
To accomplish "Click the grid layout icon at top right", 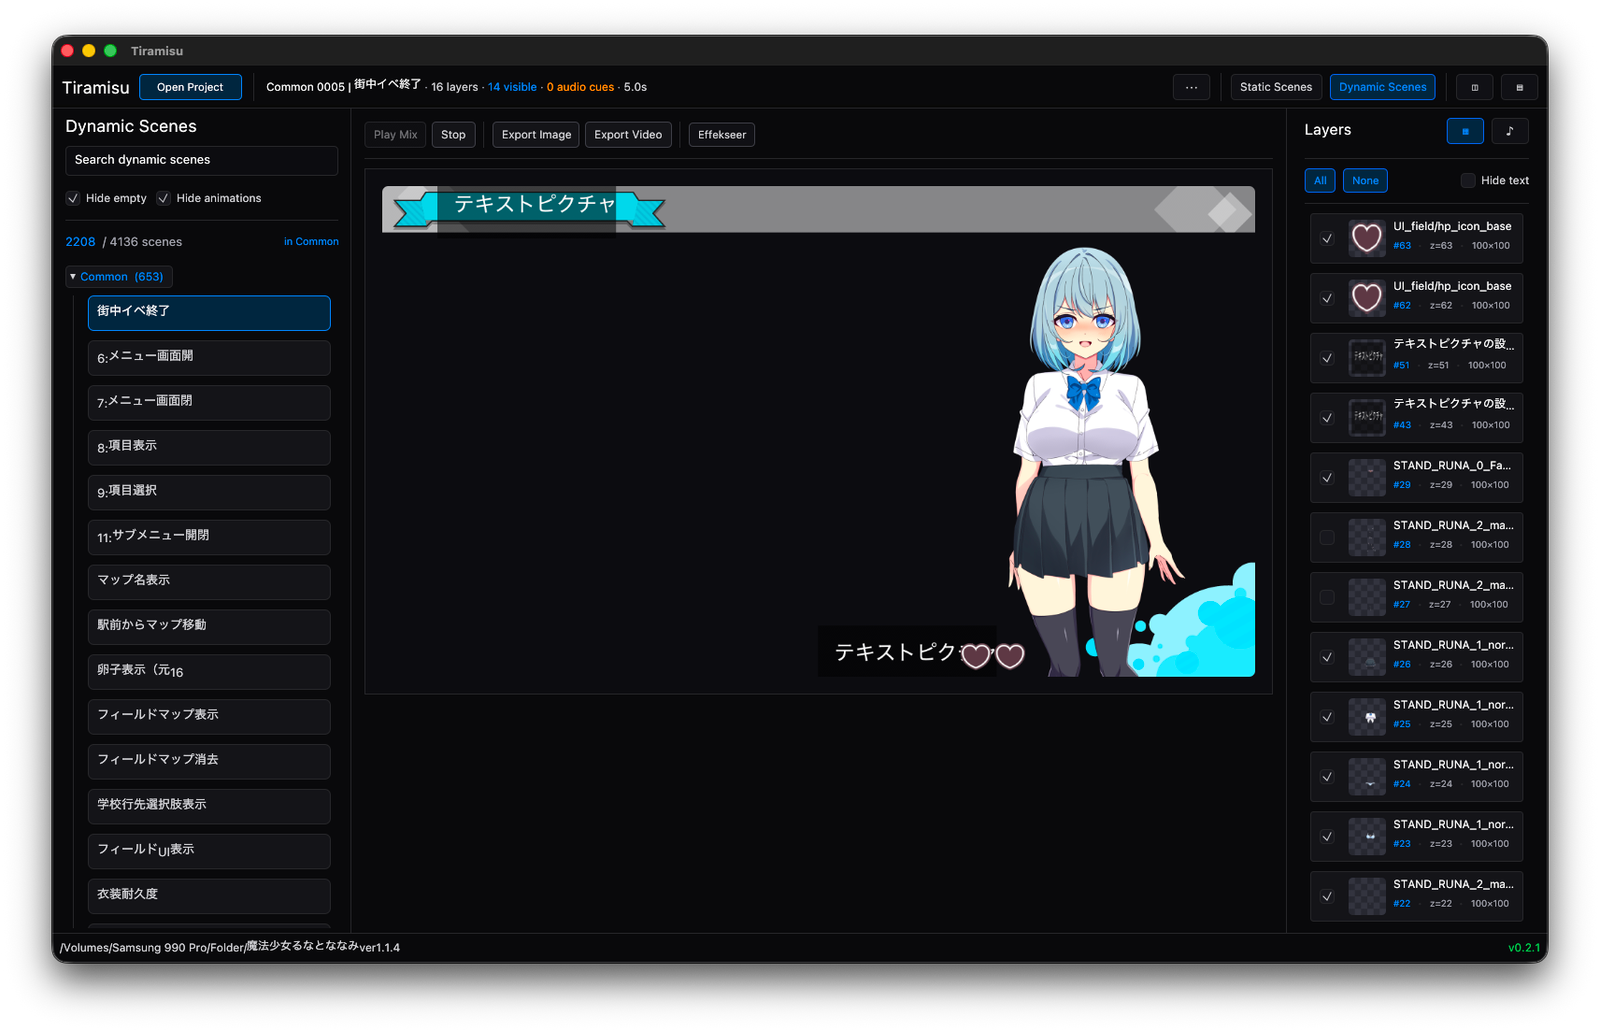I will point(1519,87).
